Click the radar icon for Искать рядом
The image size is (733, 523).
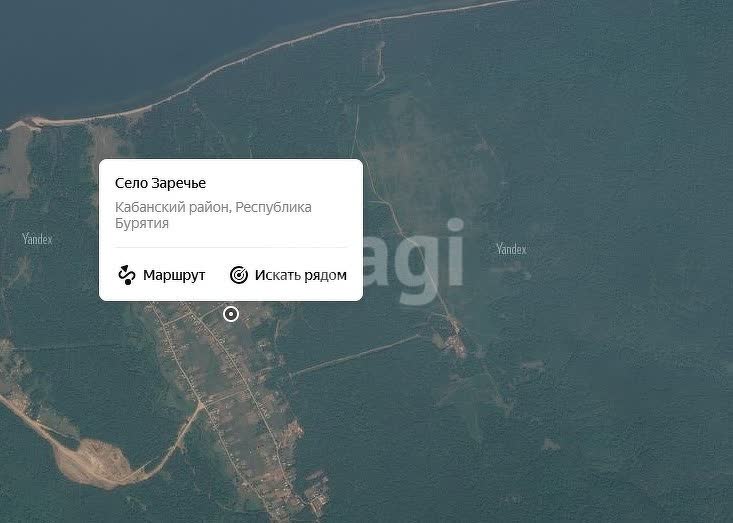tap(239, 275)
